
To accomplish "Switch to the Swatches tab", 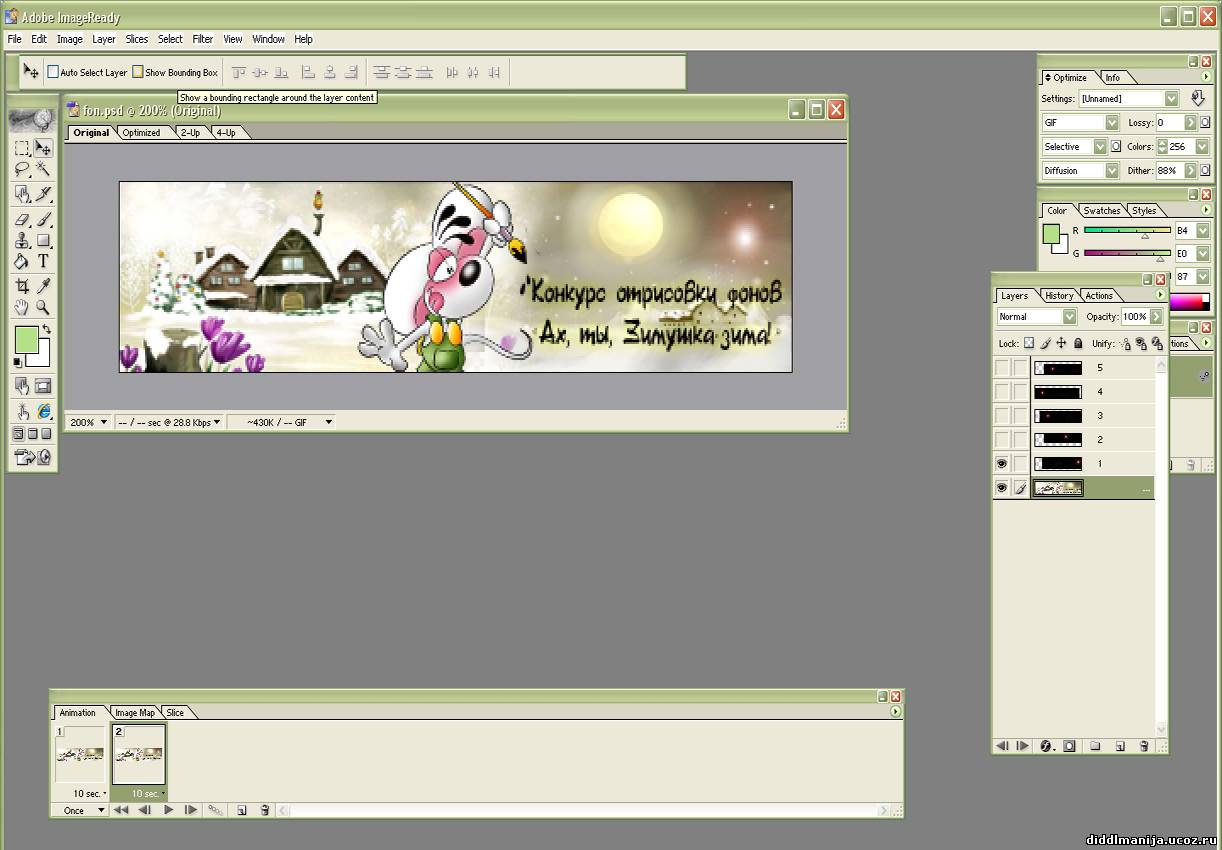I will [x=1102, y=210].
